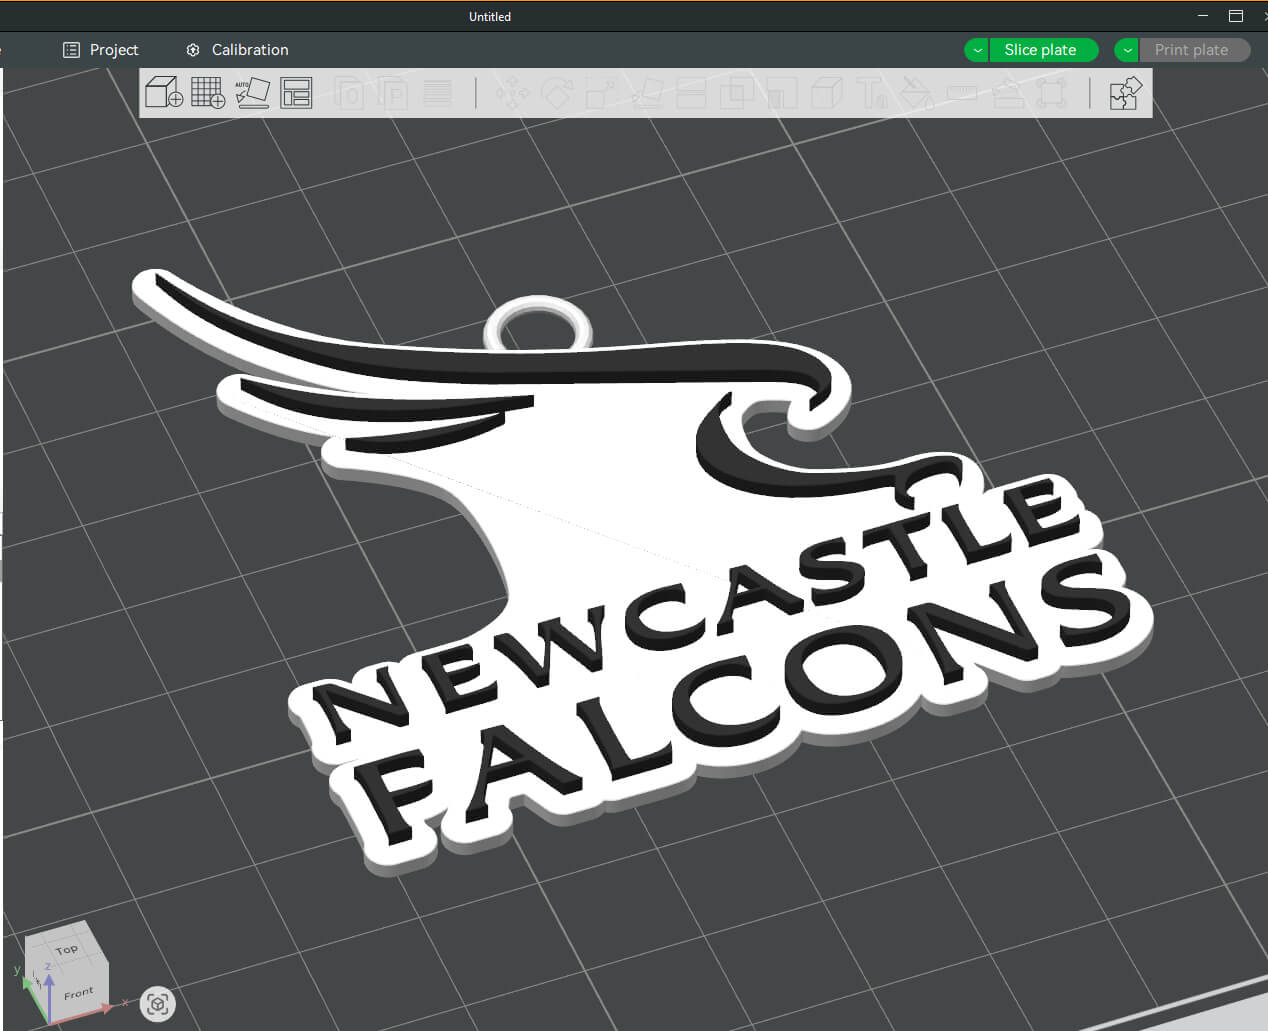Select the Assemble tool
1268x1031 pixels.
(1007, 93)
